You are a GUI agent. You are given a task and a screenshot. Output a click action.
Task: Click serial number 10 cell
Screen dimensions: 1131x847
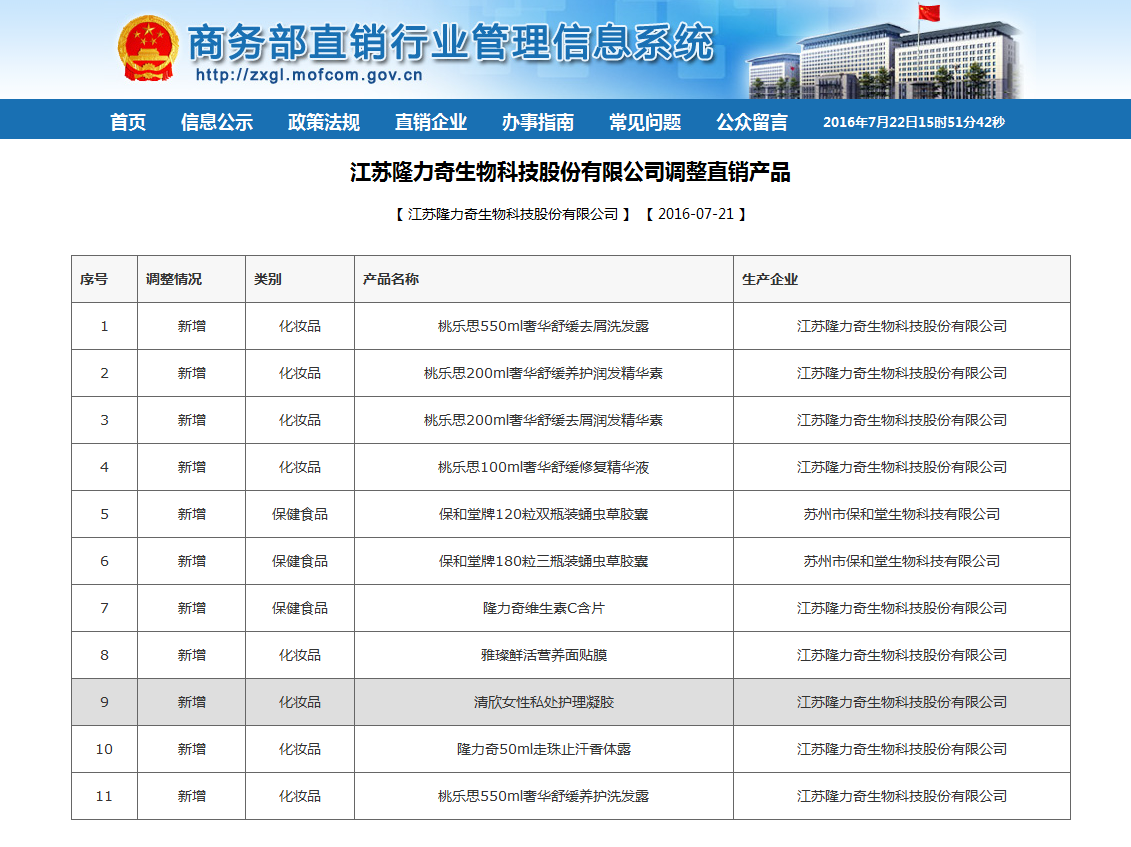(104, 749)
